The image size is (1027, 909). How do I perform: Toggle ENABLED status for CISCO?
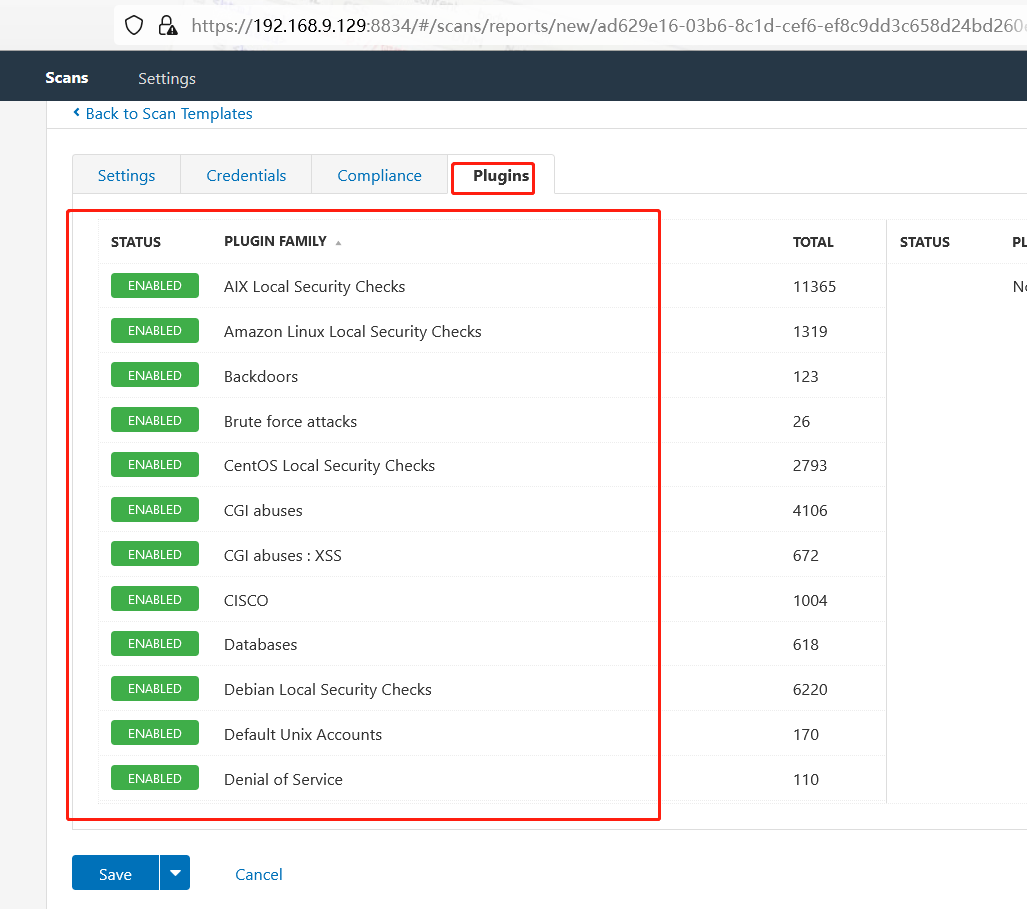tap(155, 599)
